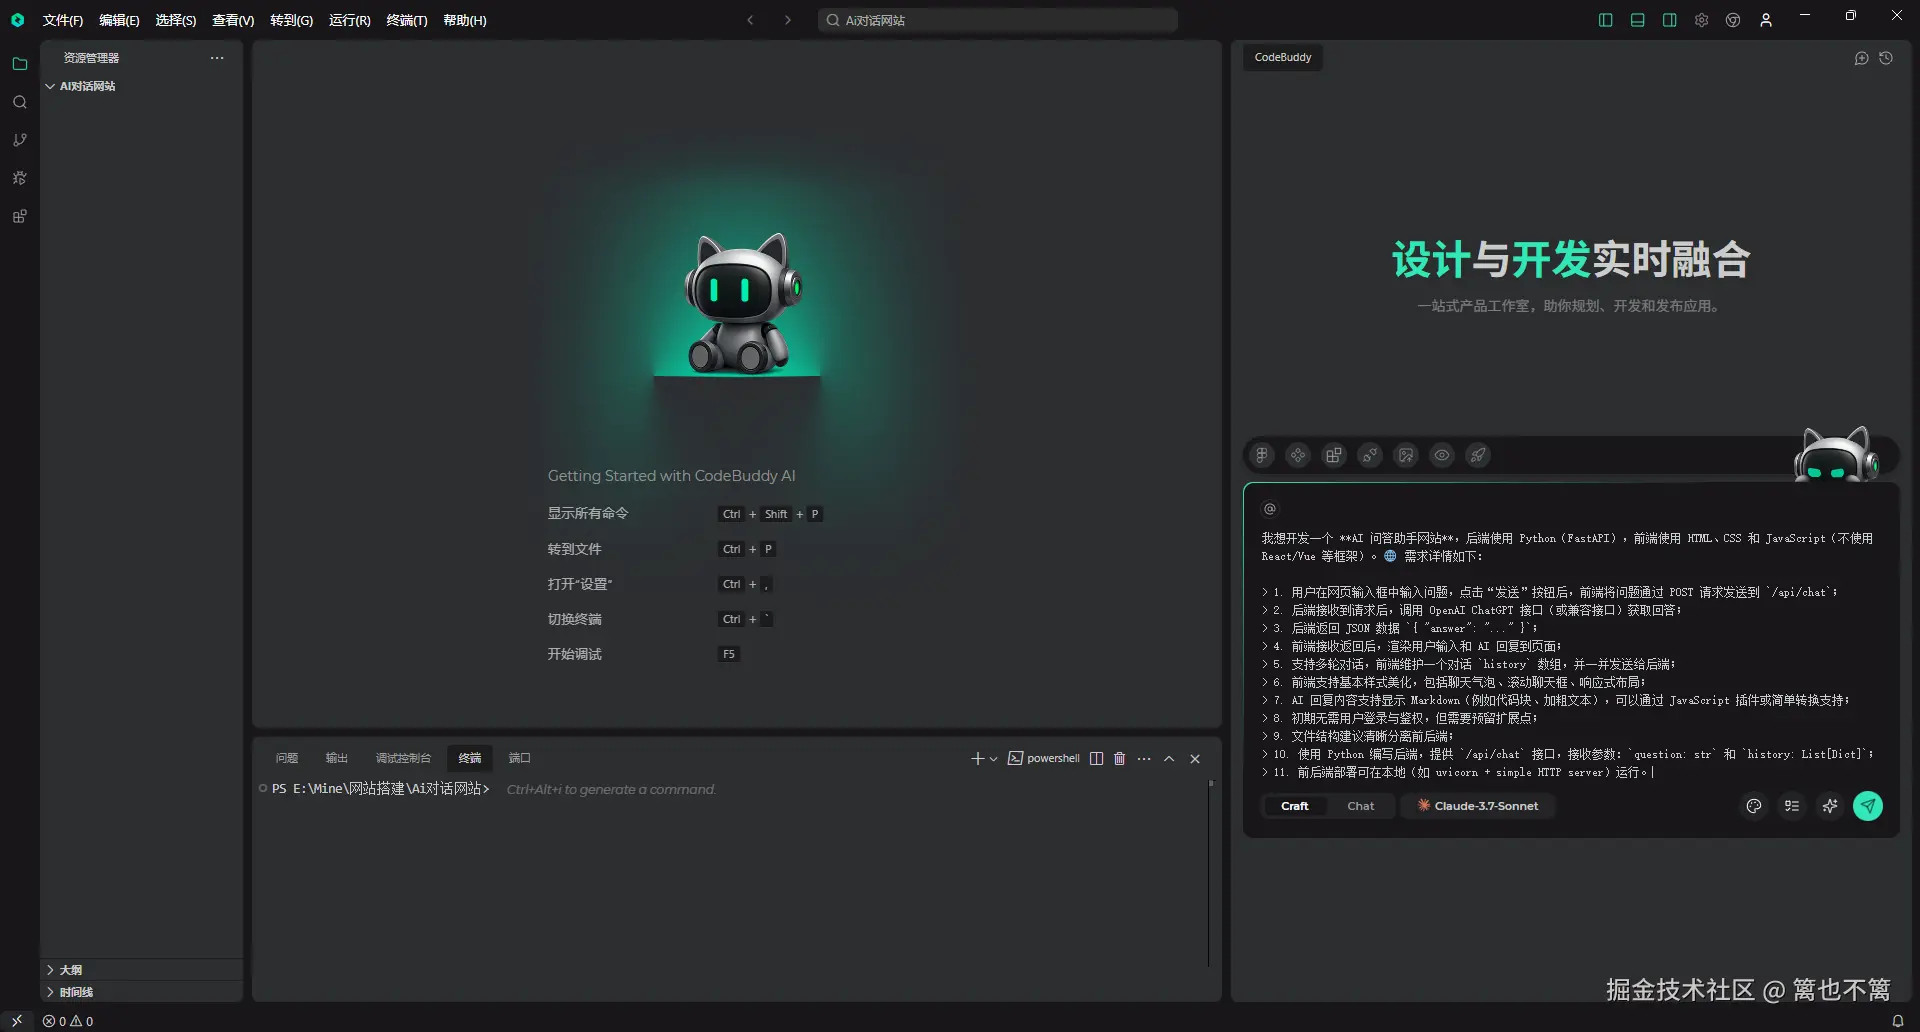Maximize the terminal panel
The width and height of the screenshot is (1920, 1032).
pyautogui.click(x=1169, y=759)
